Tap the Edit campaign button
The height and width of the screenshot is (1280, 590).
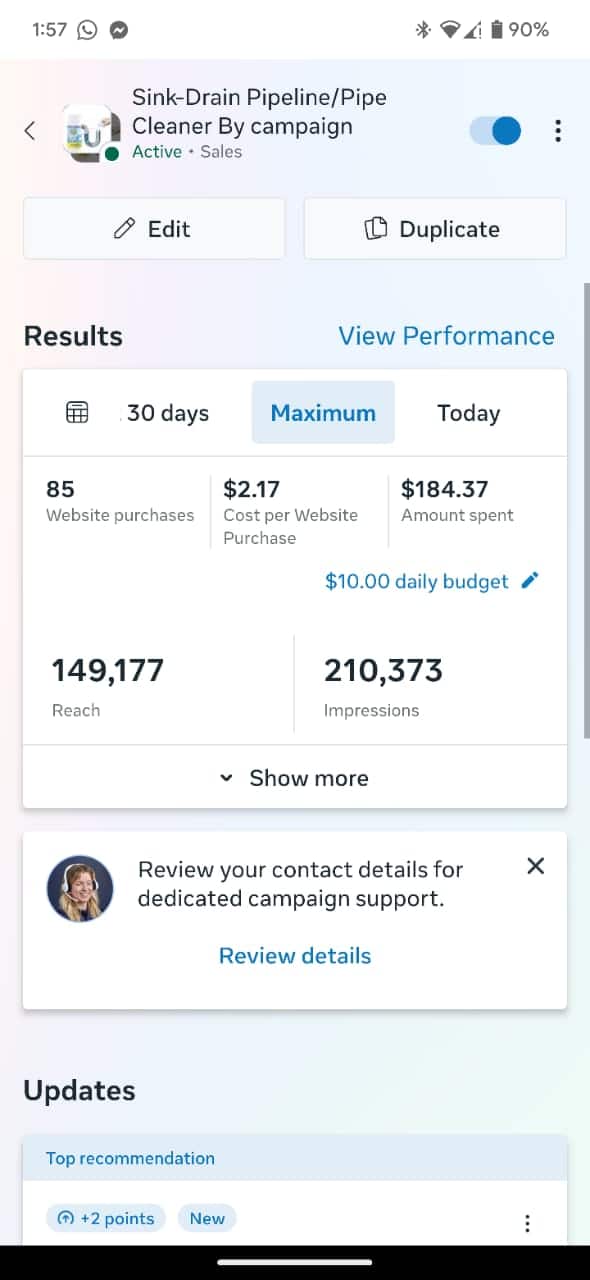point(154,229)
